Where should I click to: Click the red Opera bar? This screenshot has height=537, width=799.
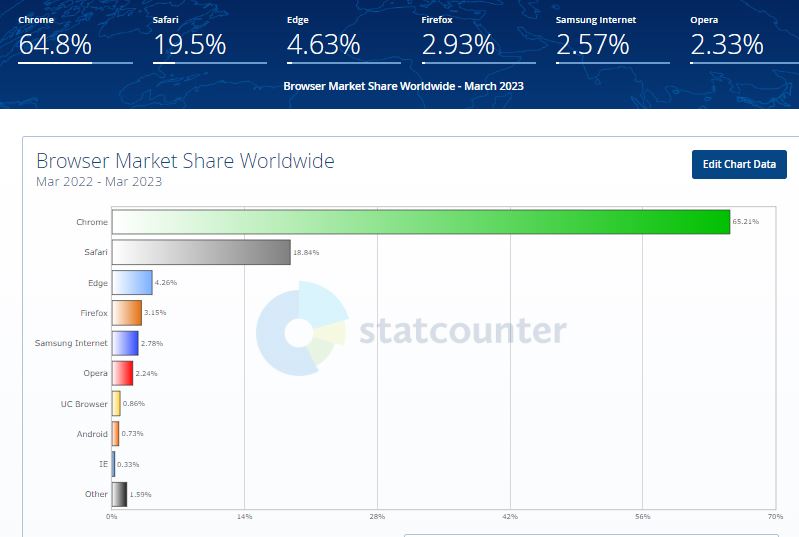(x=122, y=373)
